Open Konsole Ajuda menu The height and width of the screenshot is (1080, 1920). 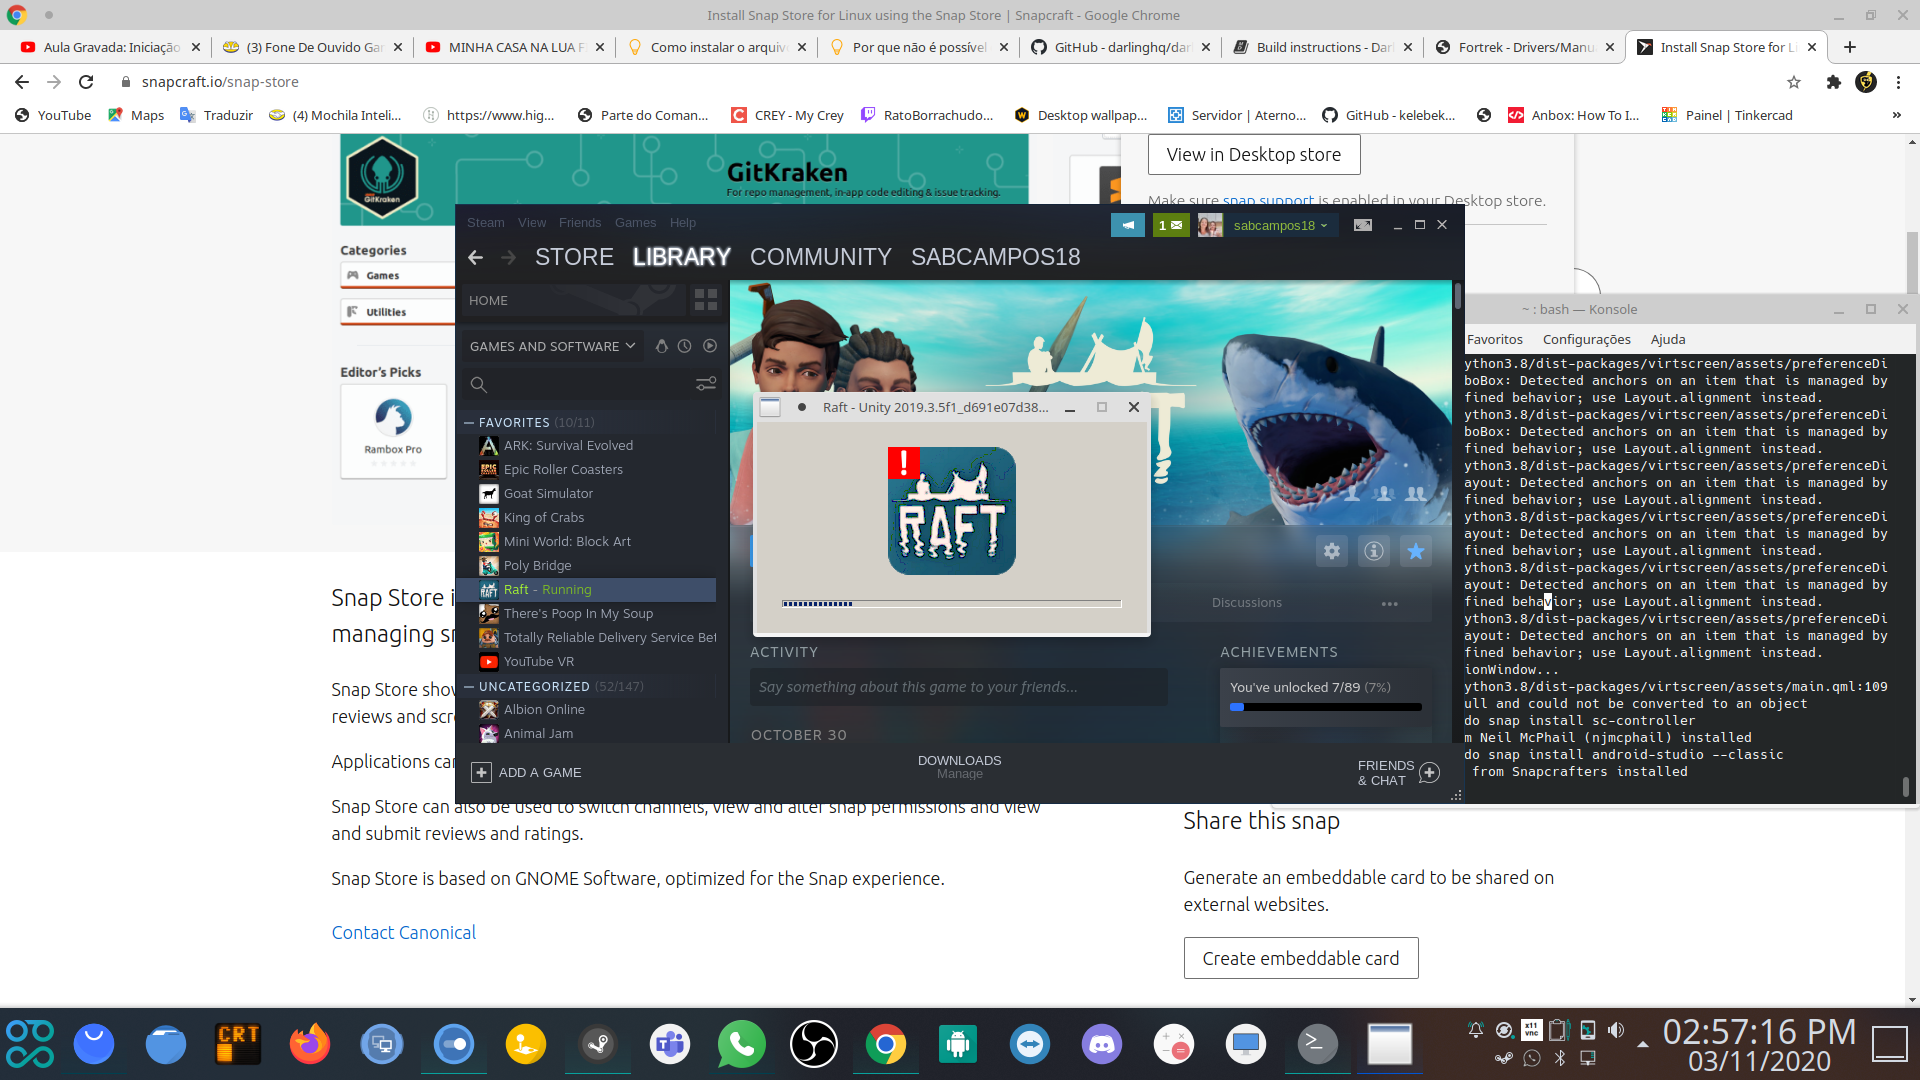(x=1668, y=340)
